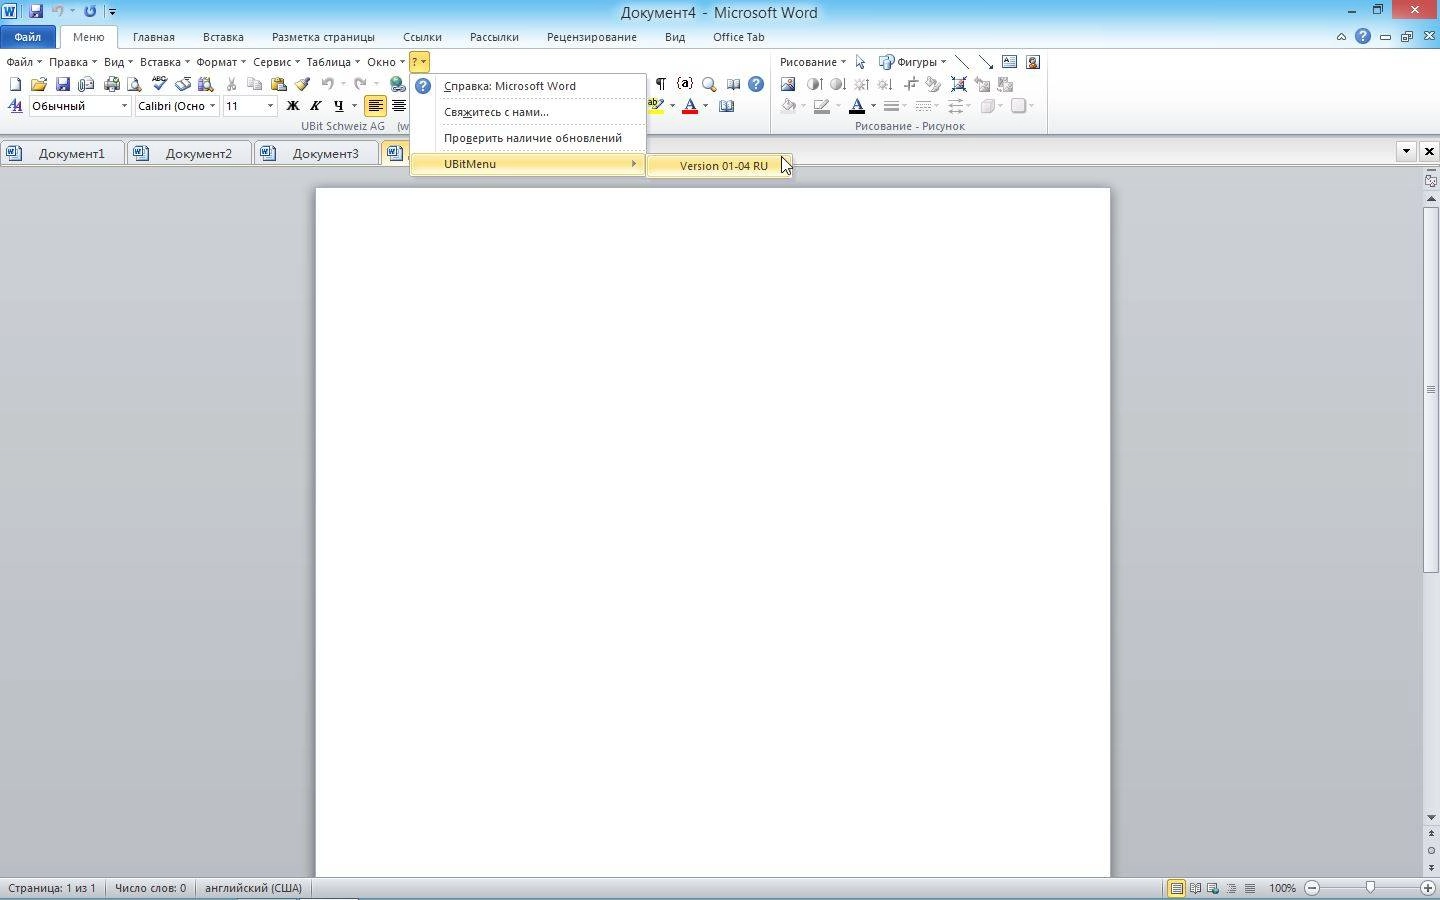Expand the Формат menu dropdown
The image size is (1440, 900).
221,62
